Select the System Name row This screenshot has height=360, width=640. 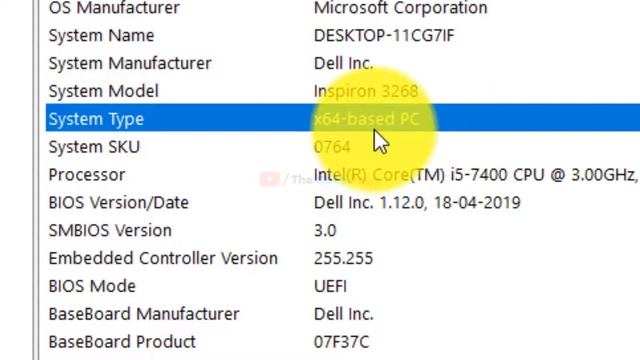click(x=343, y=35)
